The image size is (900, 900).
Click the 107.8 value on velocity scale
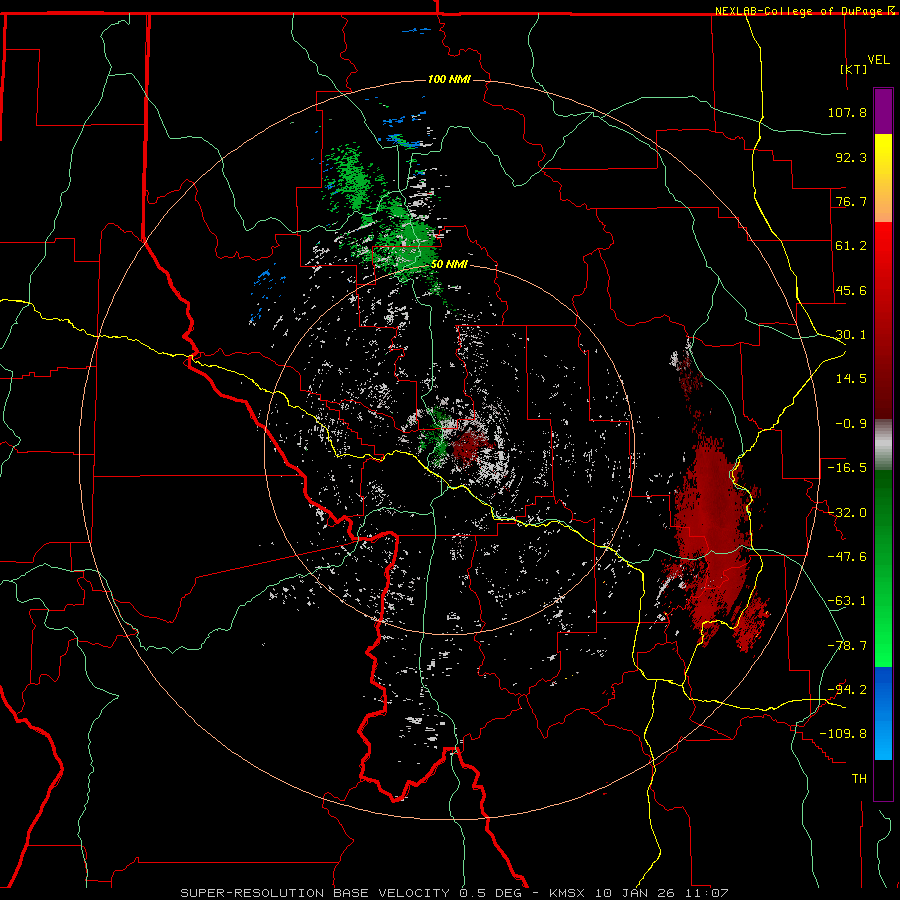click(x=847, y=112)
